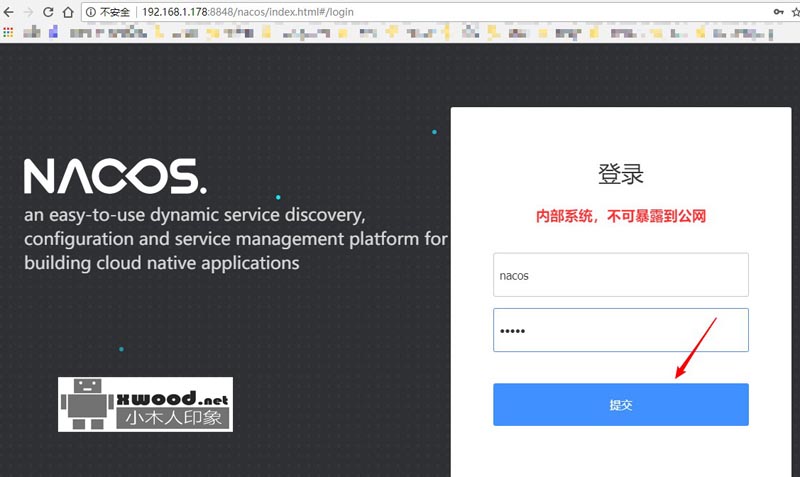Viewport: 800px width, 477px height.
Task: Click the NACOS logo
Action: (115, 176)
